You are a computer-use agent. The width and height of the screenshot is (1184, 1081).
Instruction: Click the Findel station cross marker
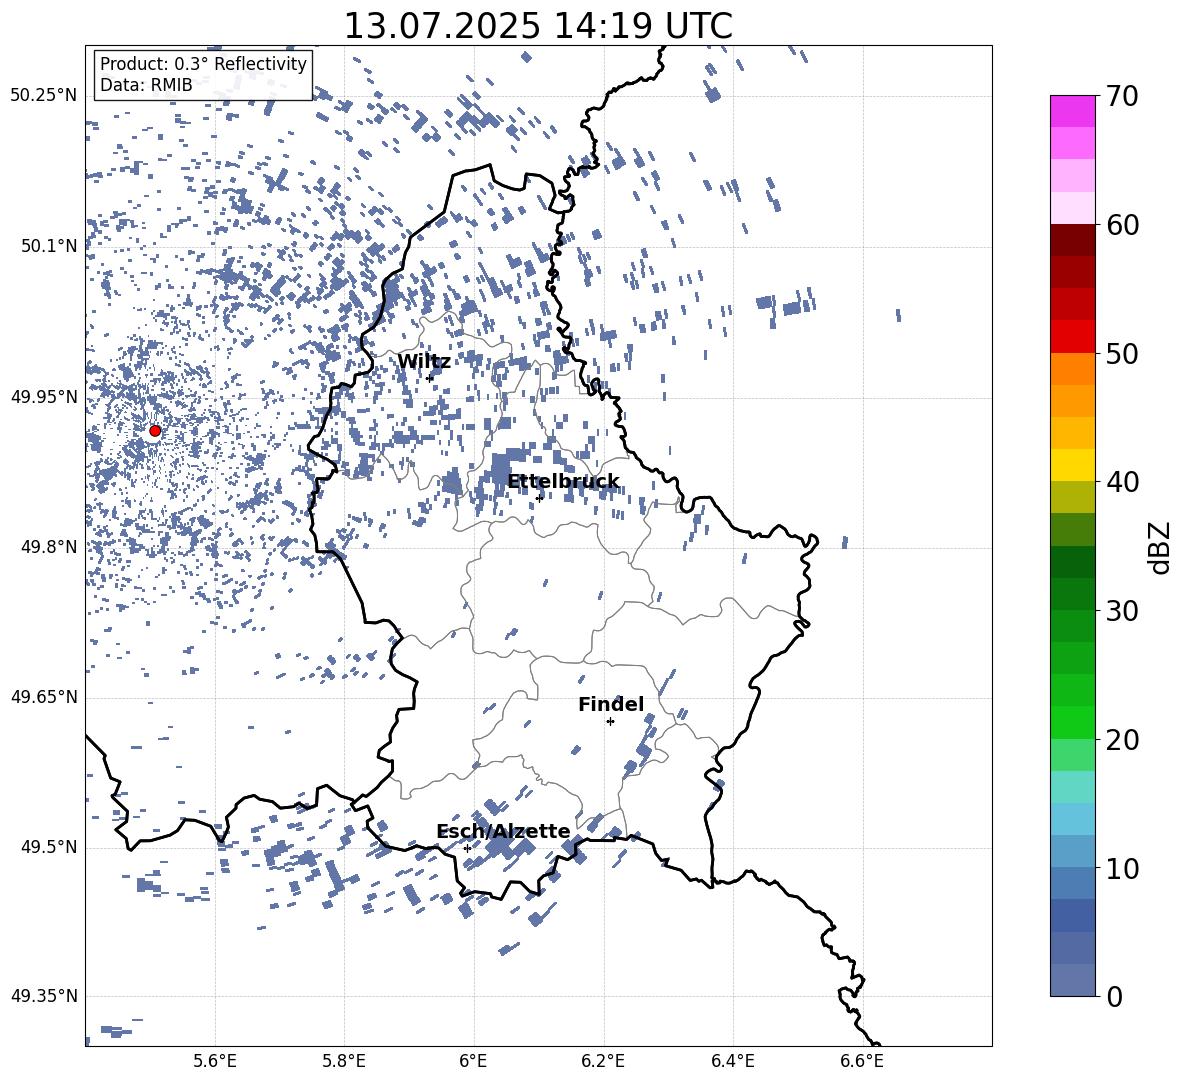(610, 722)
